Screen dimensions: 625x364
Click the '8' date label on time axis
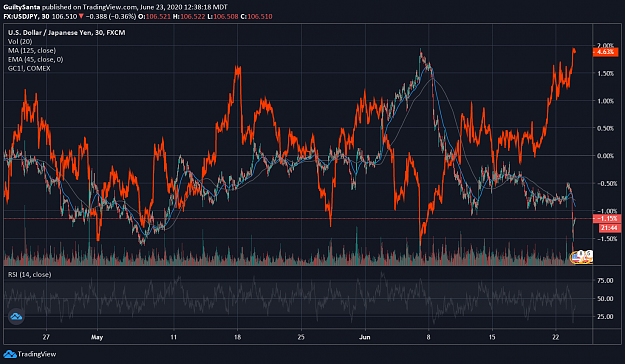pyautogui.click(x=428, y=337)
